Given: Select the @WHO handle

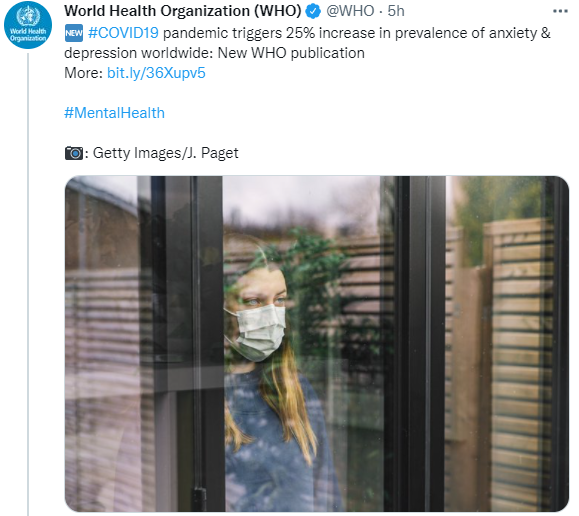Looking at the screenshot, I should tap(350, 11).
